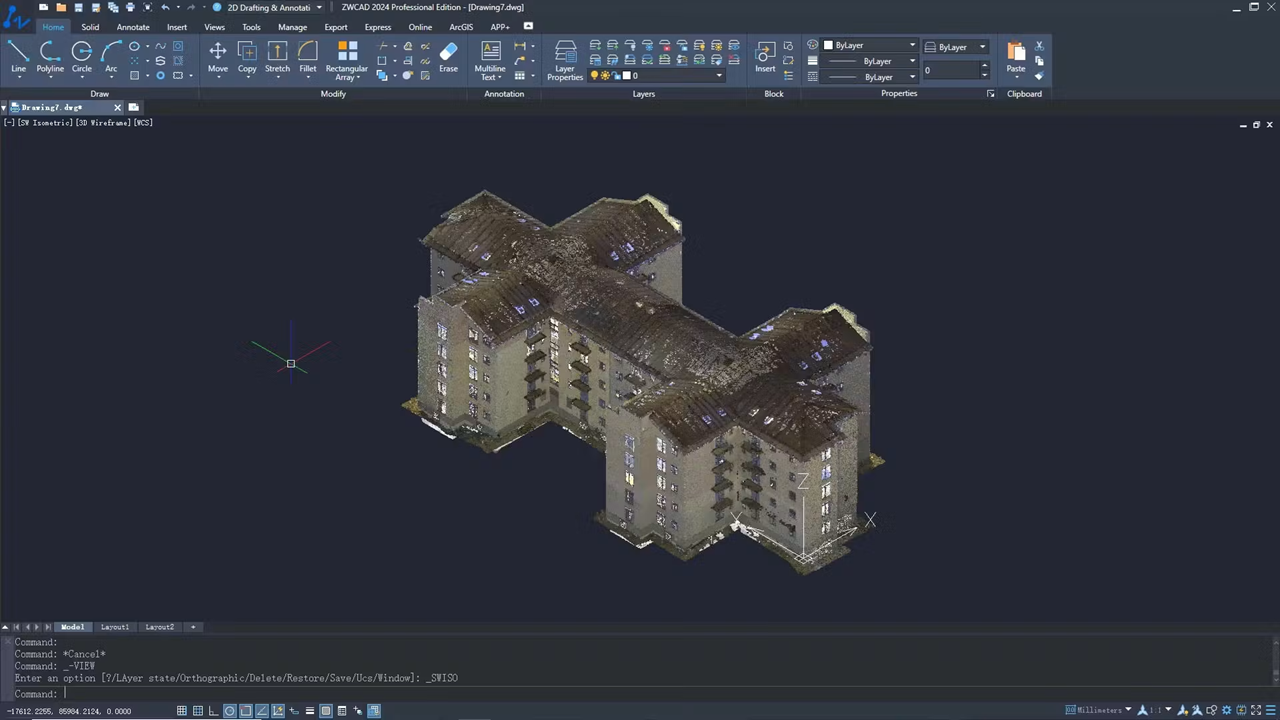
Task: Click the Match Properties brush icon in Clipboard
Action: (1039, 76)
